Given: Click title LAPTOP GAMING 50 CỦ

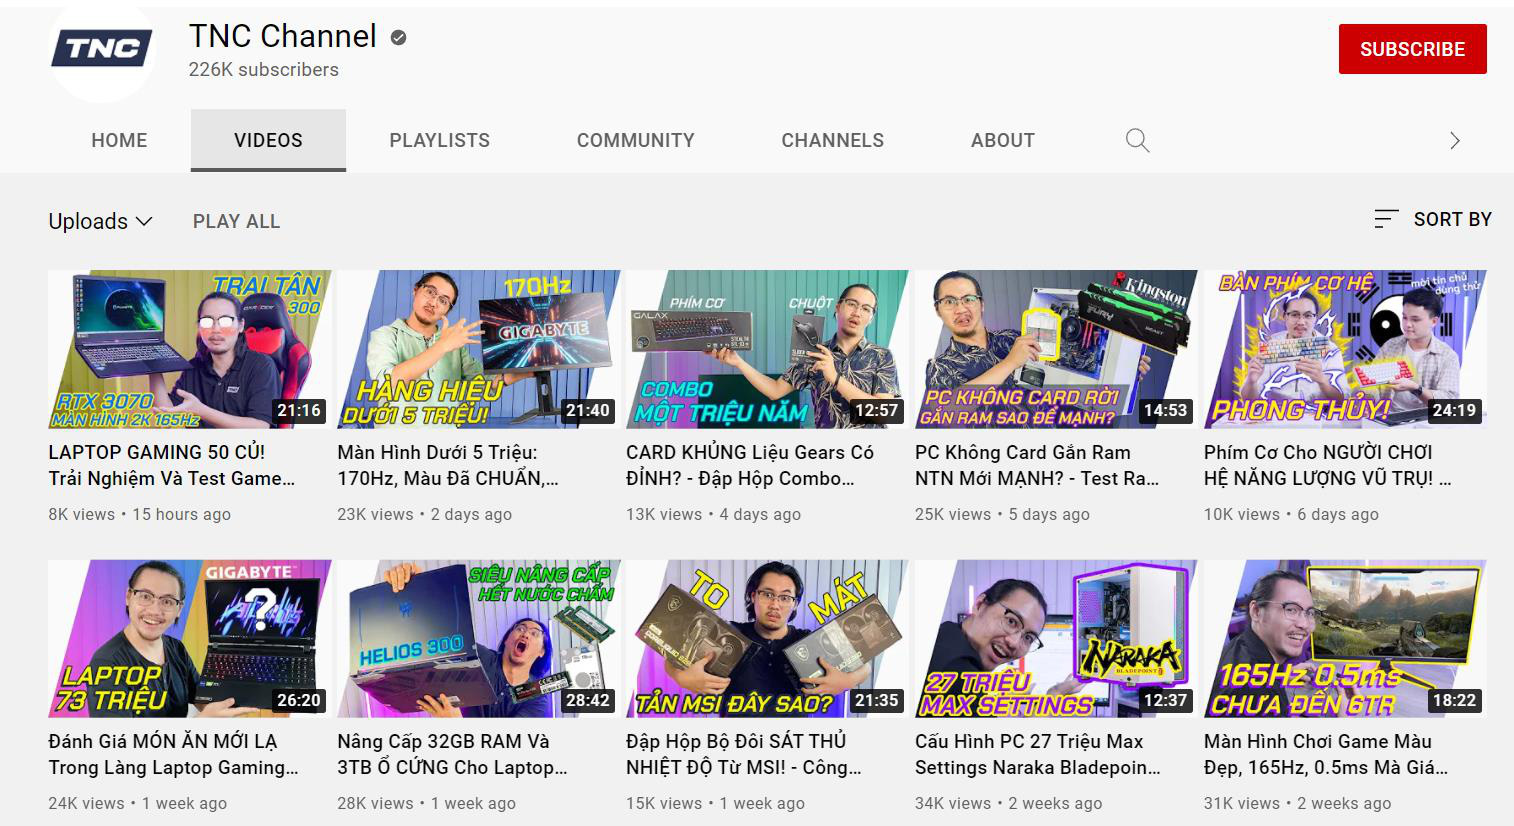Looking at the screenshot, I should pos(172,465).
